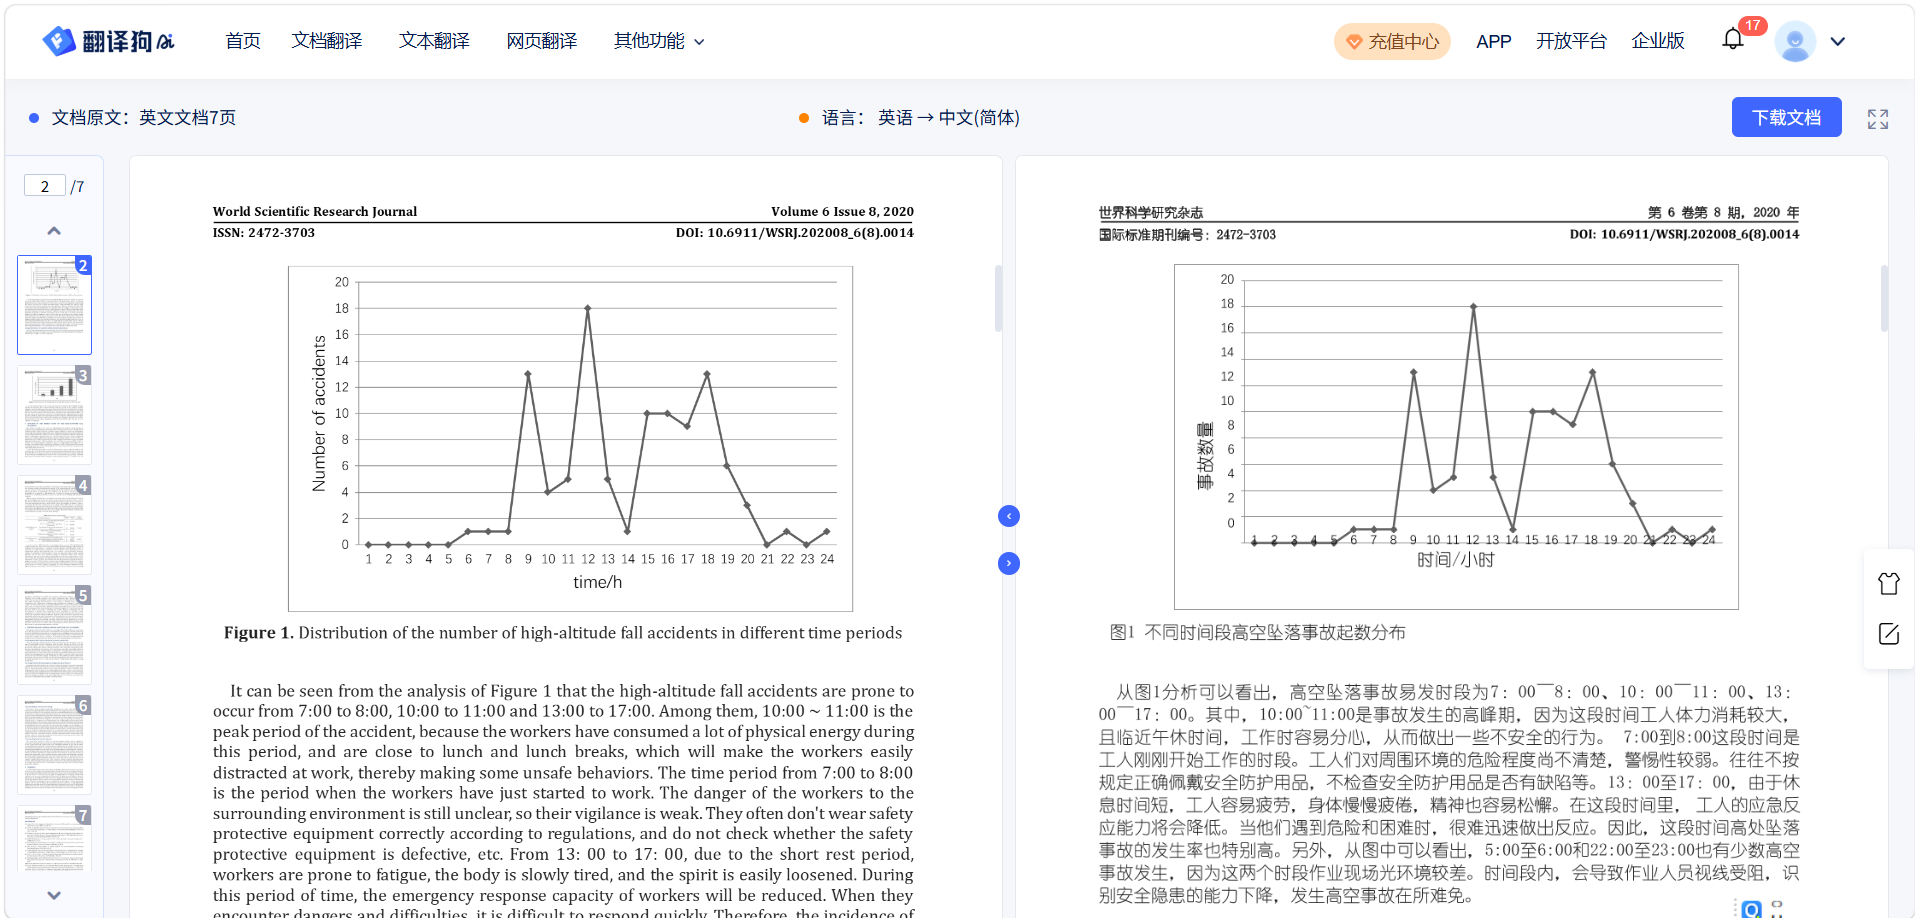The height and width of the screenshot is (918, 1917).
Task: Toggle fullscreen view icon
Action: 1878,119
